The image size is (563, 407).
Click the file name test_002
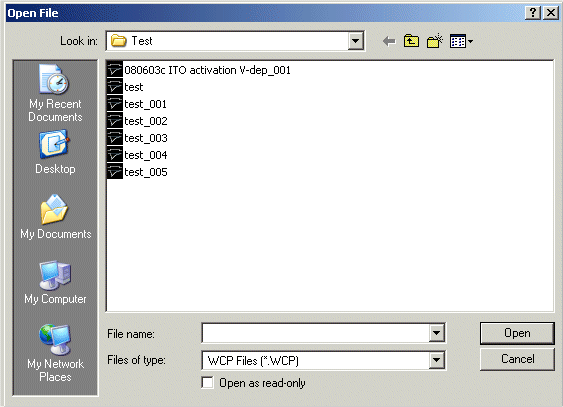(x=146, y=121)
